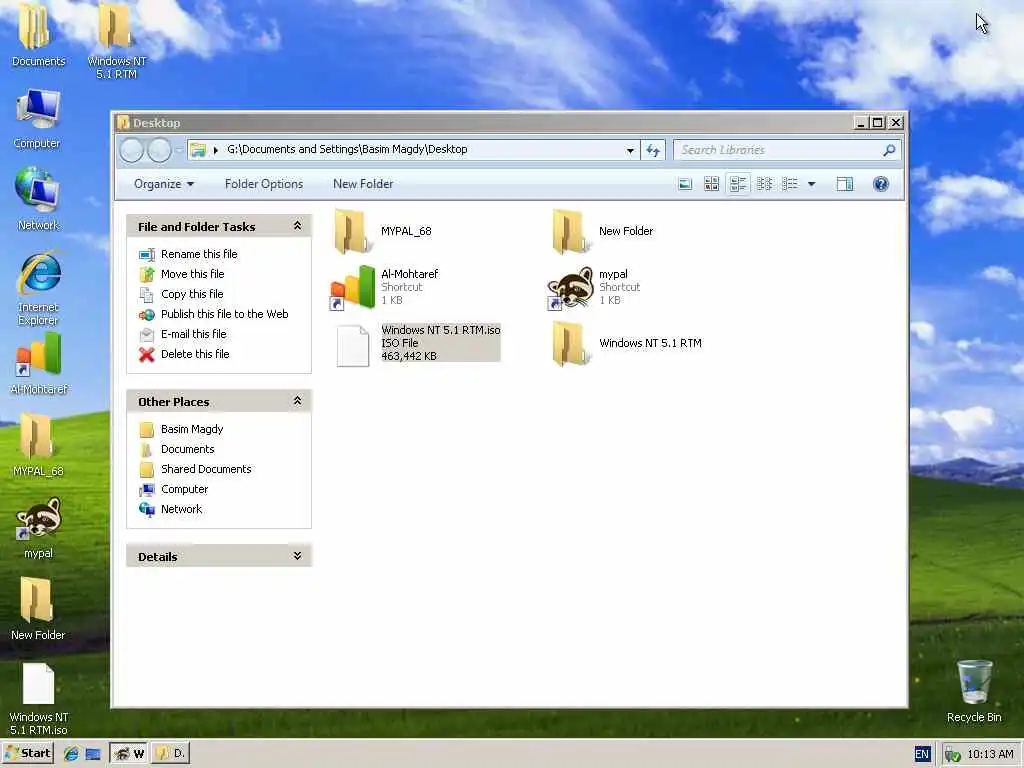
Task: Select Windows NT 5.1 RTM desktop folder icon
Action: (x=116, y=40)
